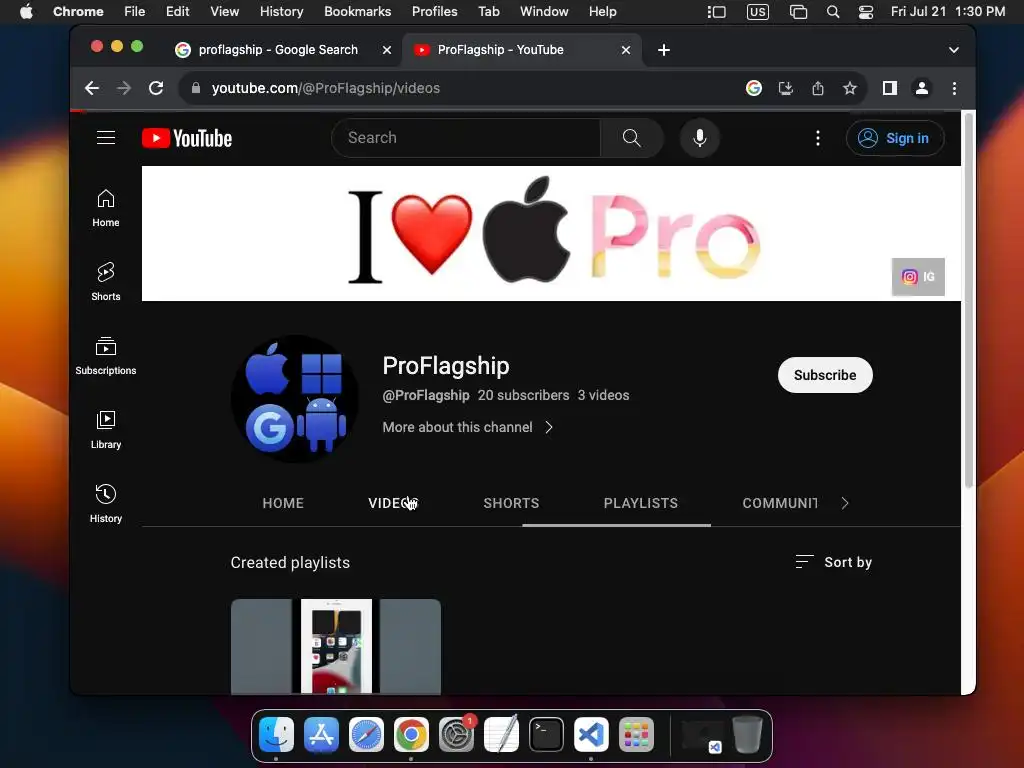Open the playlist thumbnail under Created playlists
1024x768 pixels.
pyautogui.click(x=336, y=647)
